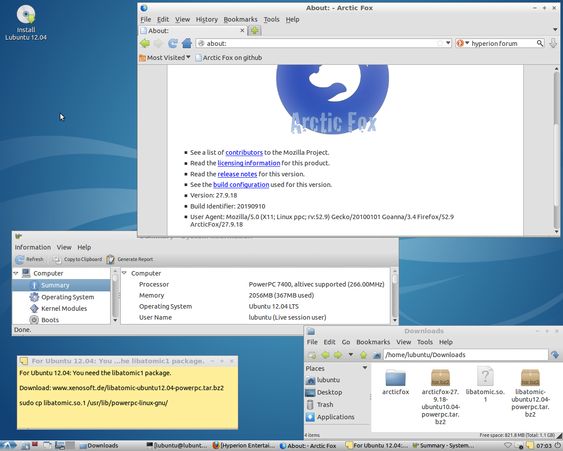Follow the build configuration link
This screenshot has width=563, height=451.
coord(241,185)
